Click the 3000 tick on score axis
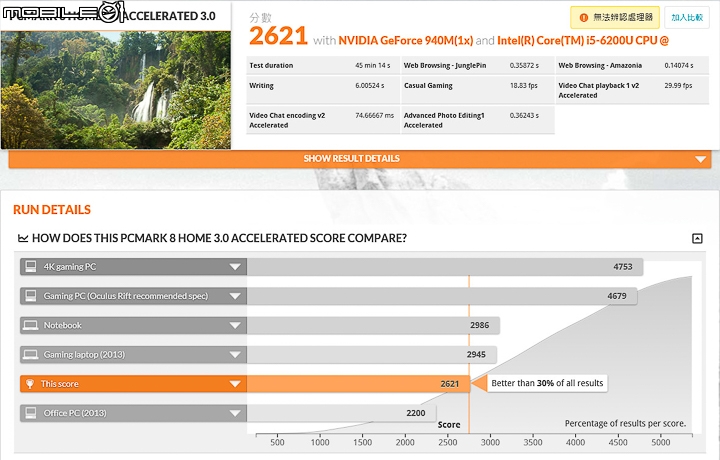This screenshot has width=720, height=460. (x=490, y=442)
